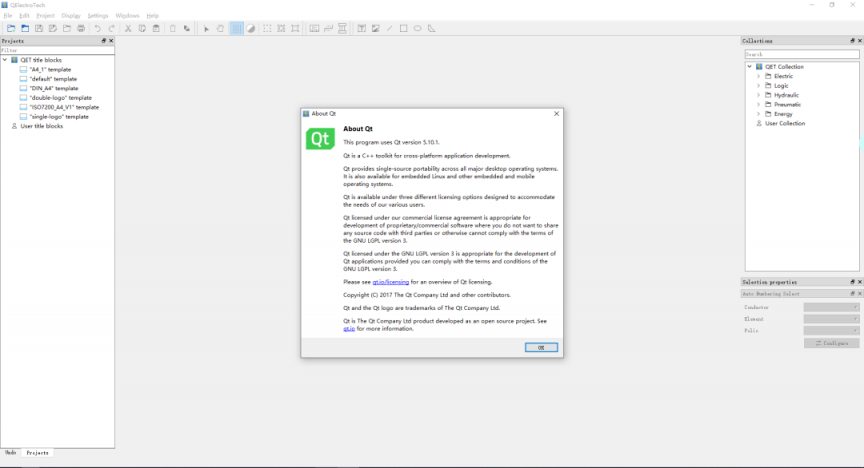Float the Collections panel
This screenshot has width=864, height=468.
[850, 41]
